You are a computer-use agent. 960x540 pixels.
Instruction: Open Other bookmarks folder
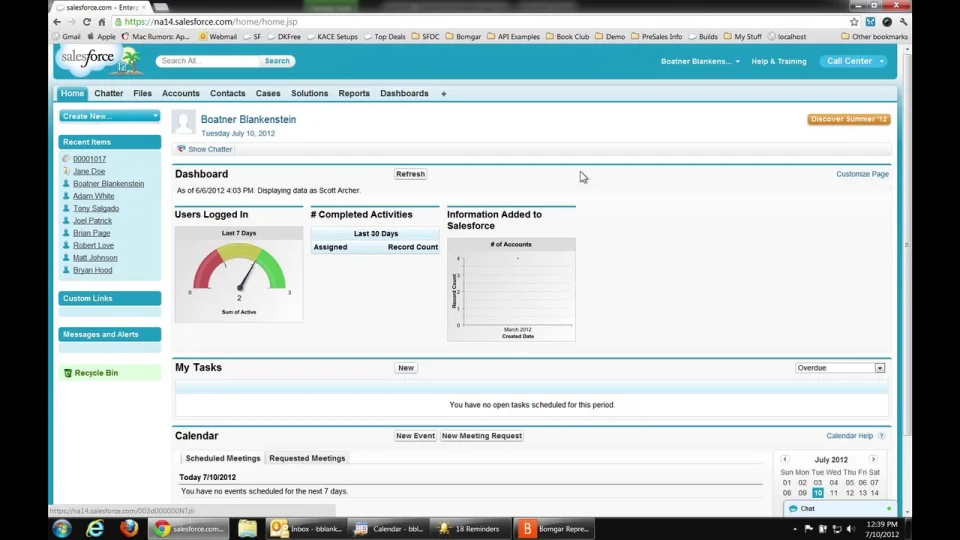pos(874,37)
